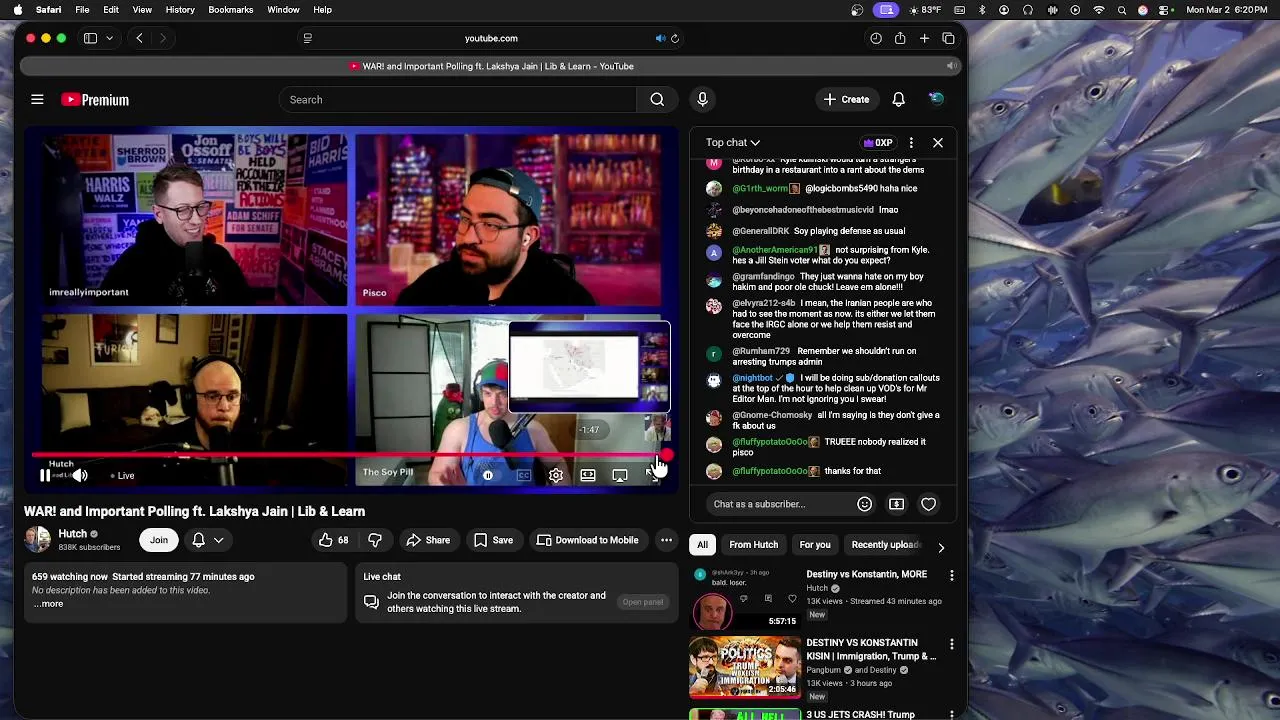
Task: Save video to a playlist
Action: [493, 540]
